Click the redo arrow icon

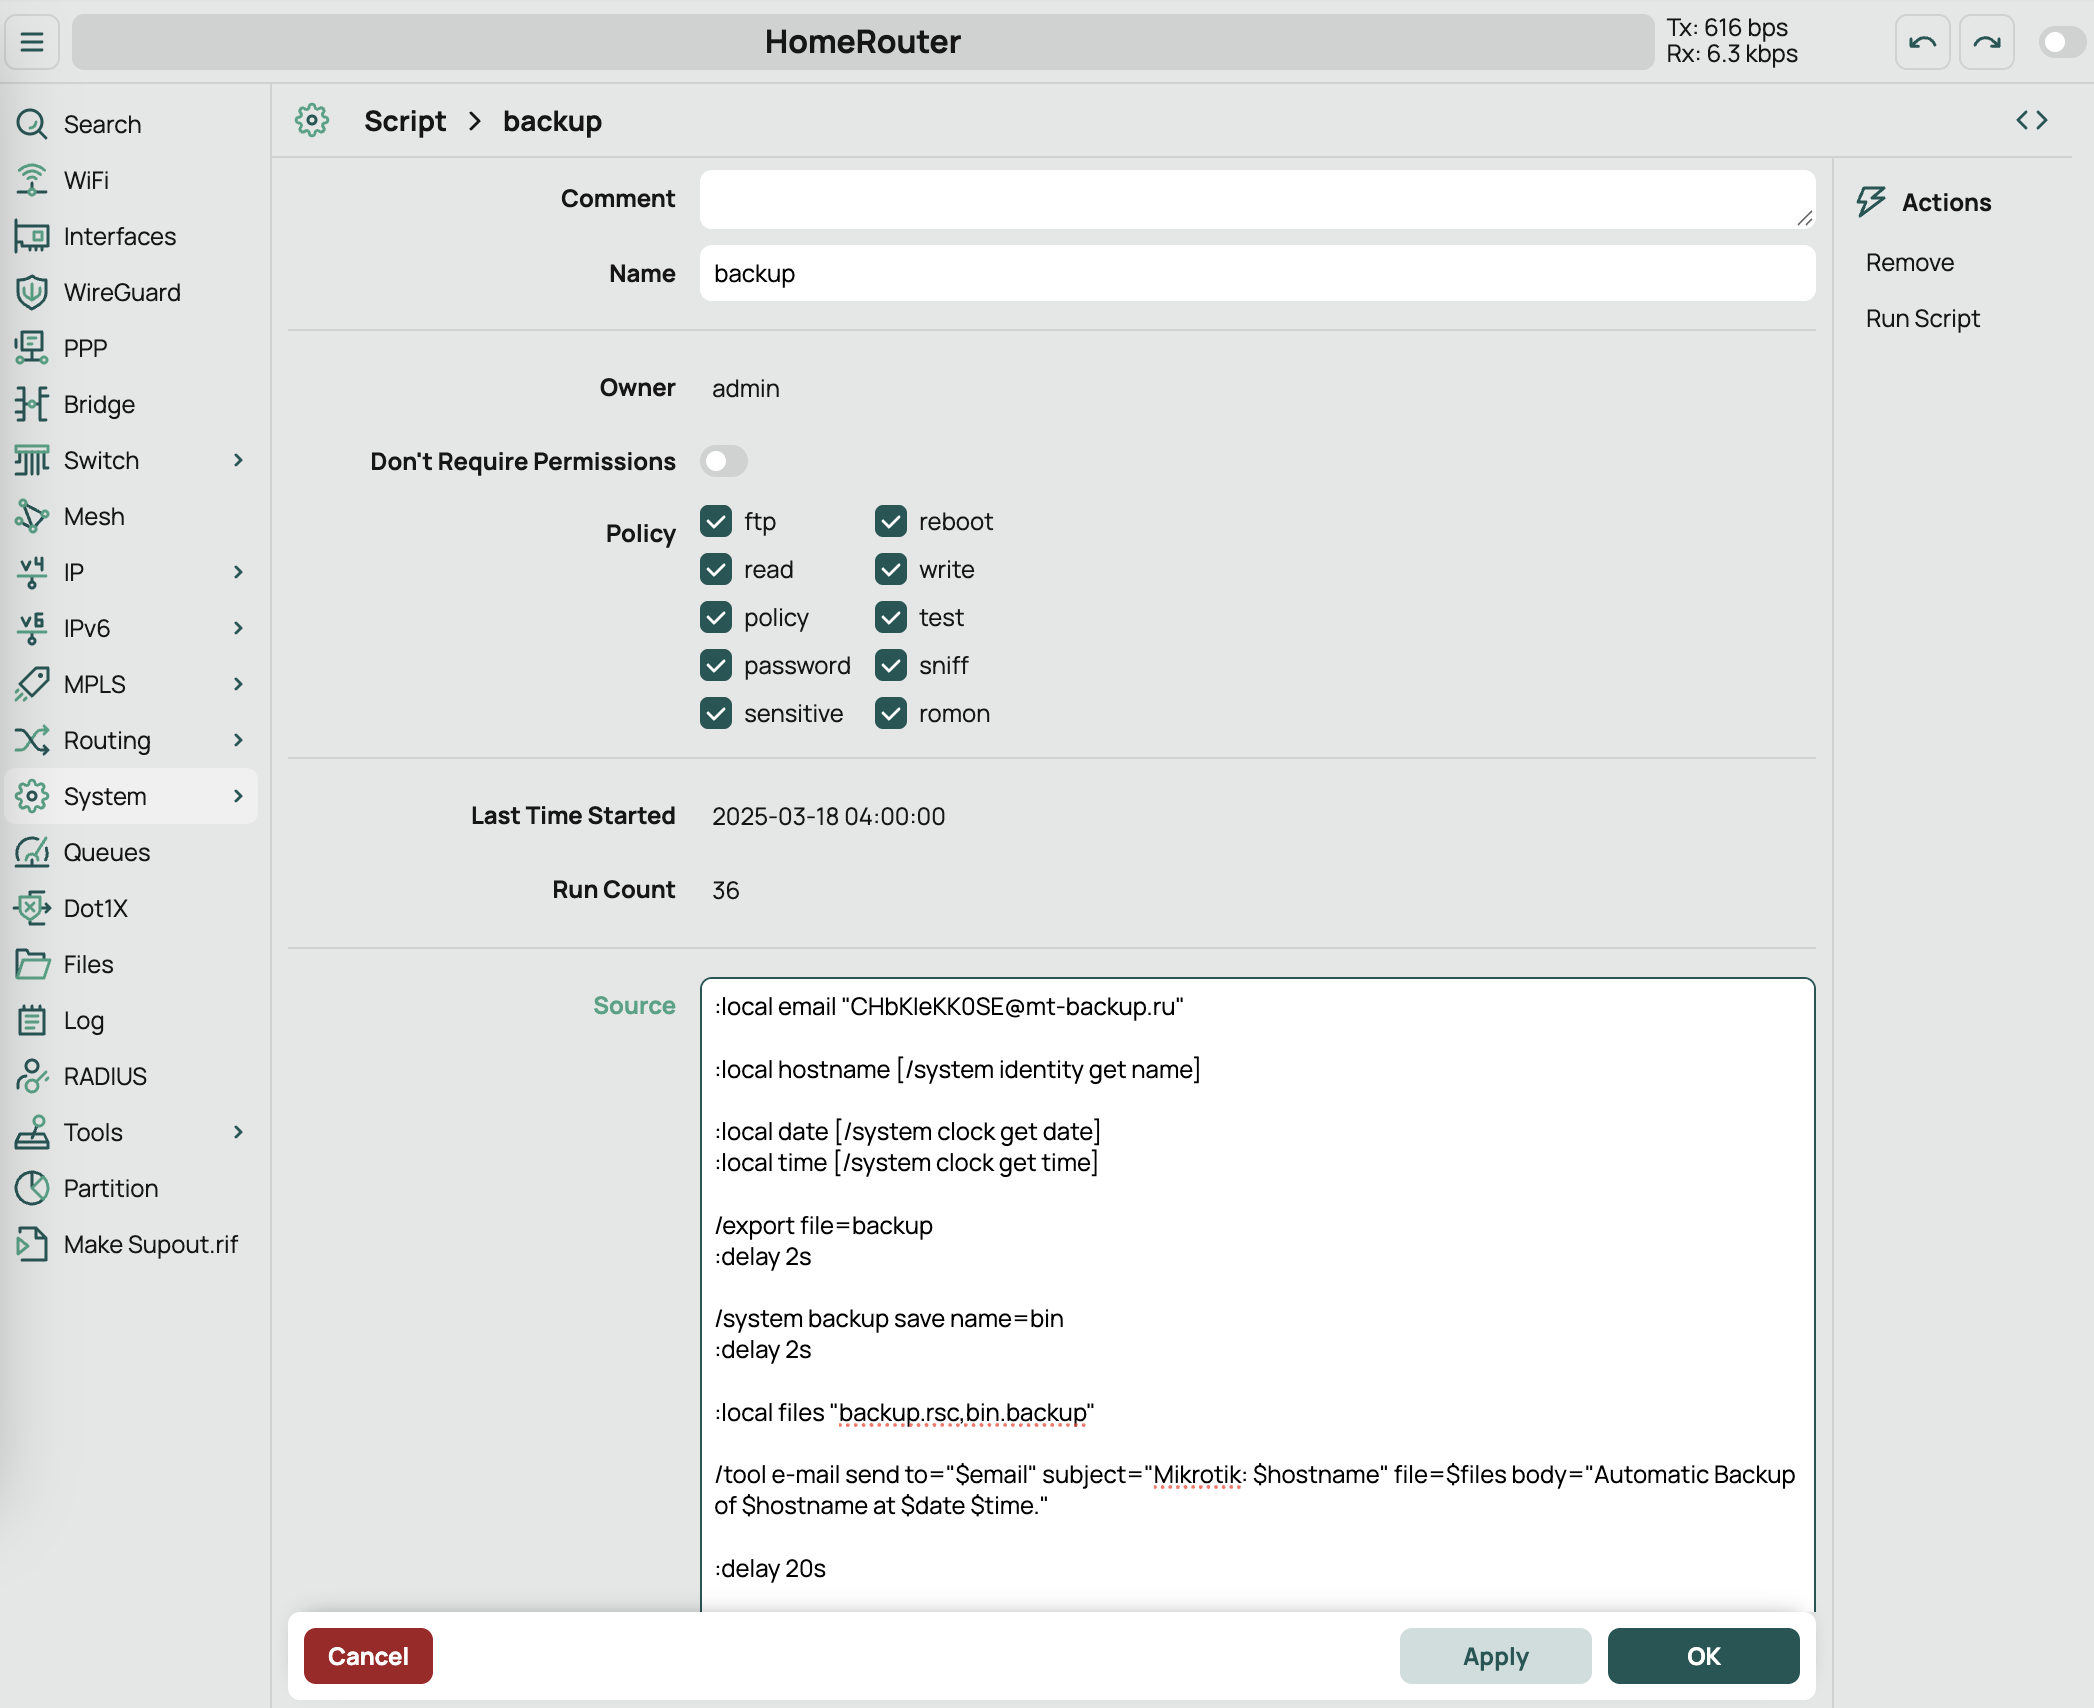(x=1986, y=42)
